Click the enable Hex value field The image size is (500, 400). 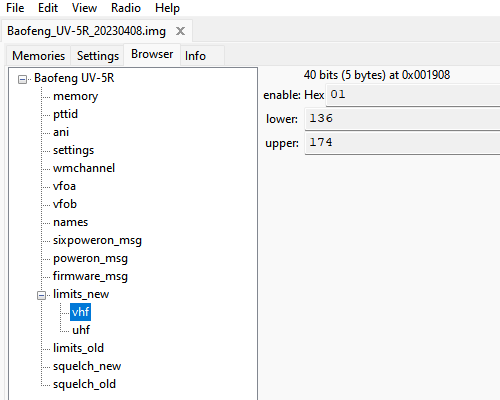pos(413,95)
